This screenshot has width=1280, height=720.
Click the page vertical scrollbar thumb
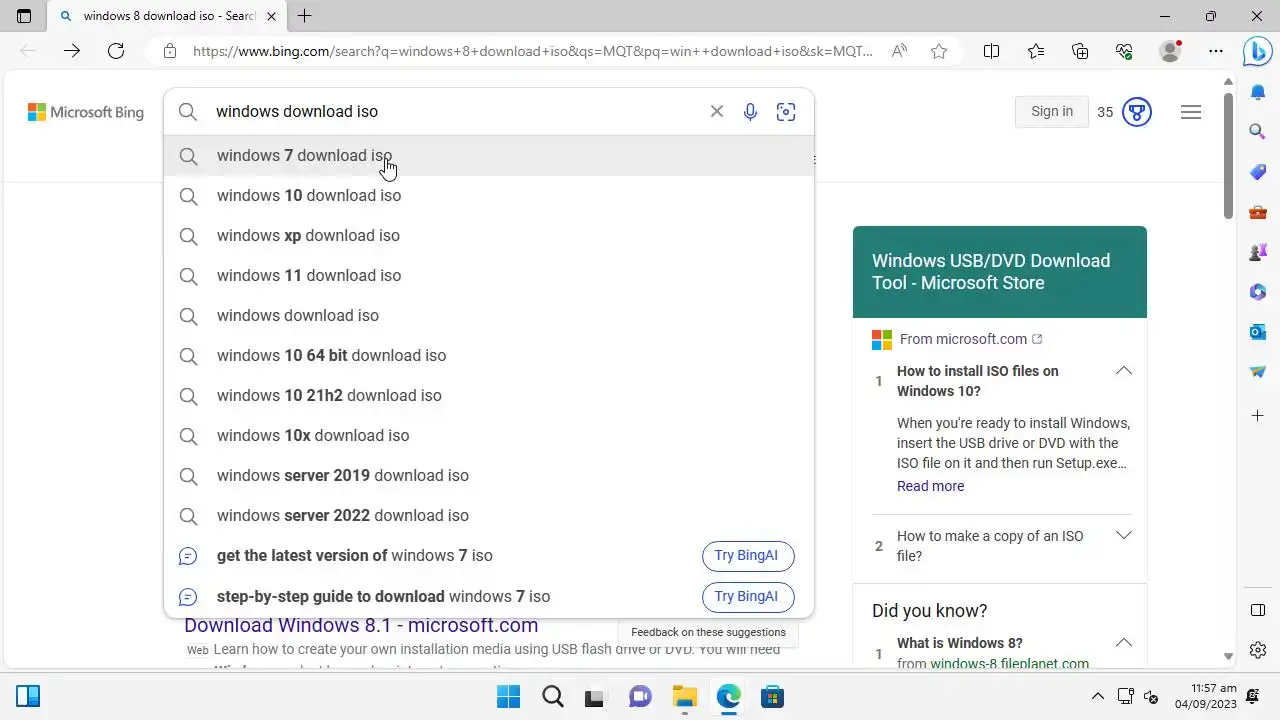(1229, 155)
